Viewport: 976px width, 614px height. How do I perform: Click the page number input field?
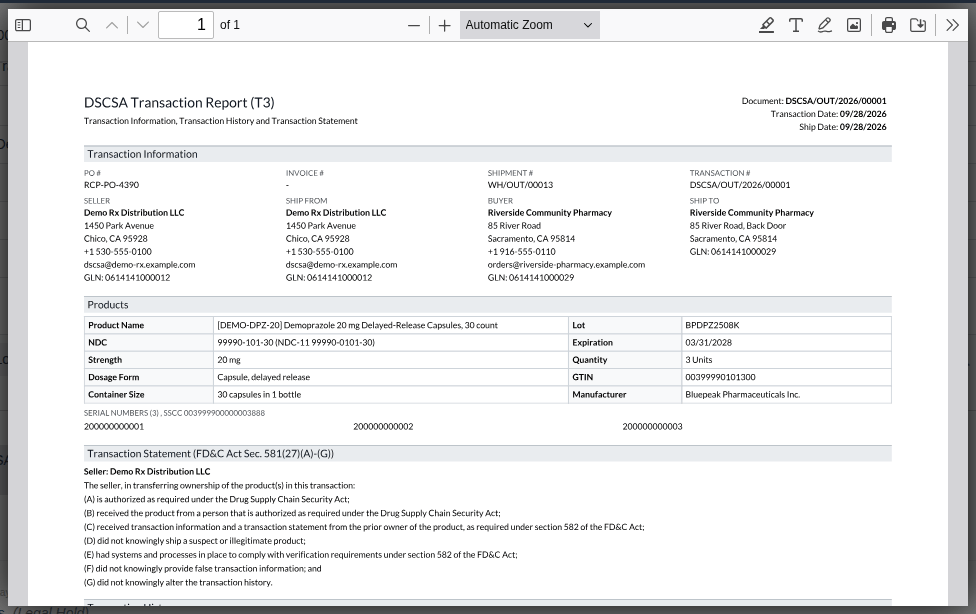click(186, 25)
